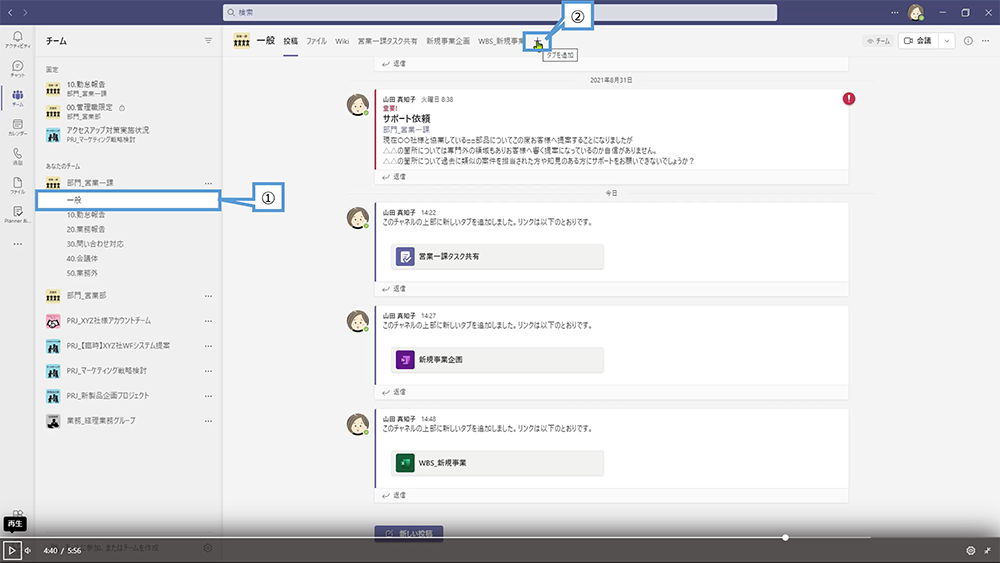The width and height of the screenshot is (1000, 563).
Task: Expand PRJ_【臨時】XYZ社WFシステム提案 team
Action: [119, 346]
